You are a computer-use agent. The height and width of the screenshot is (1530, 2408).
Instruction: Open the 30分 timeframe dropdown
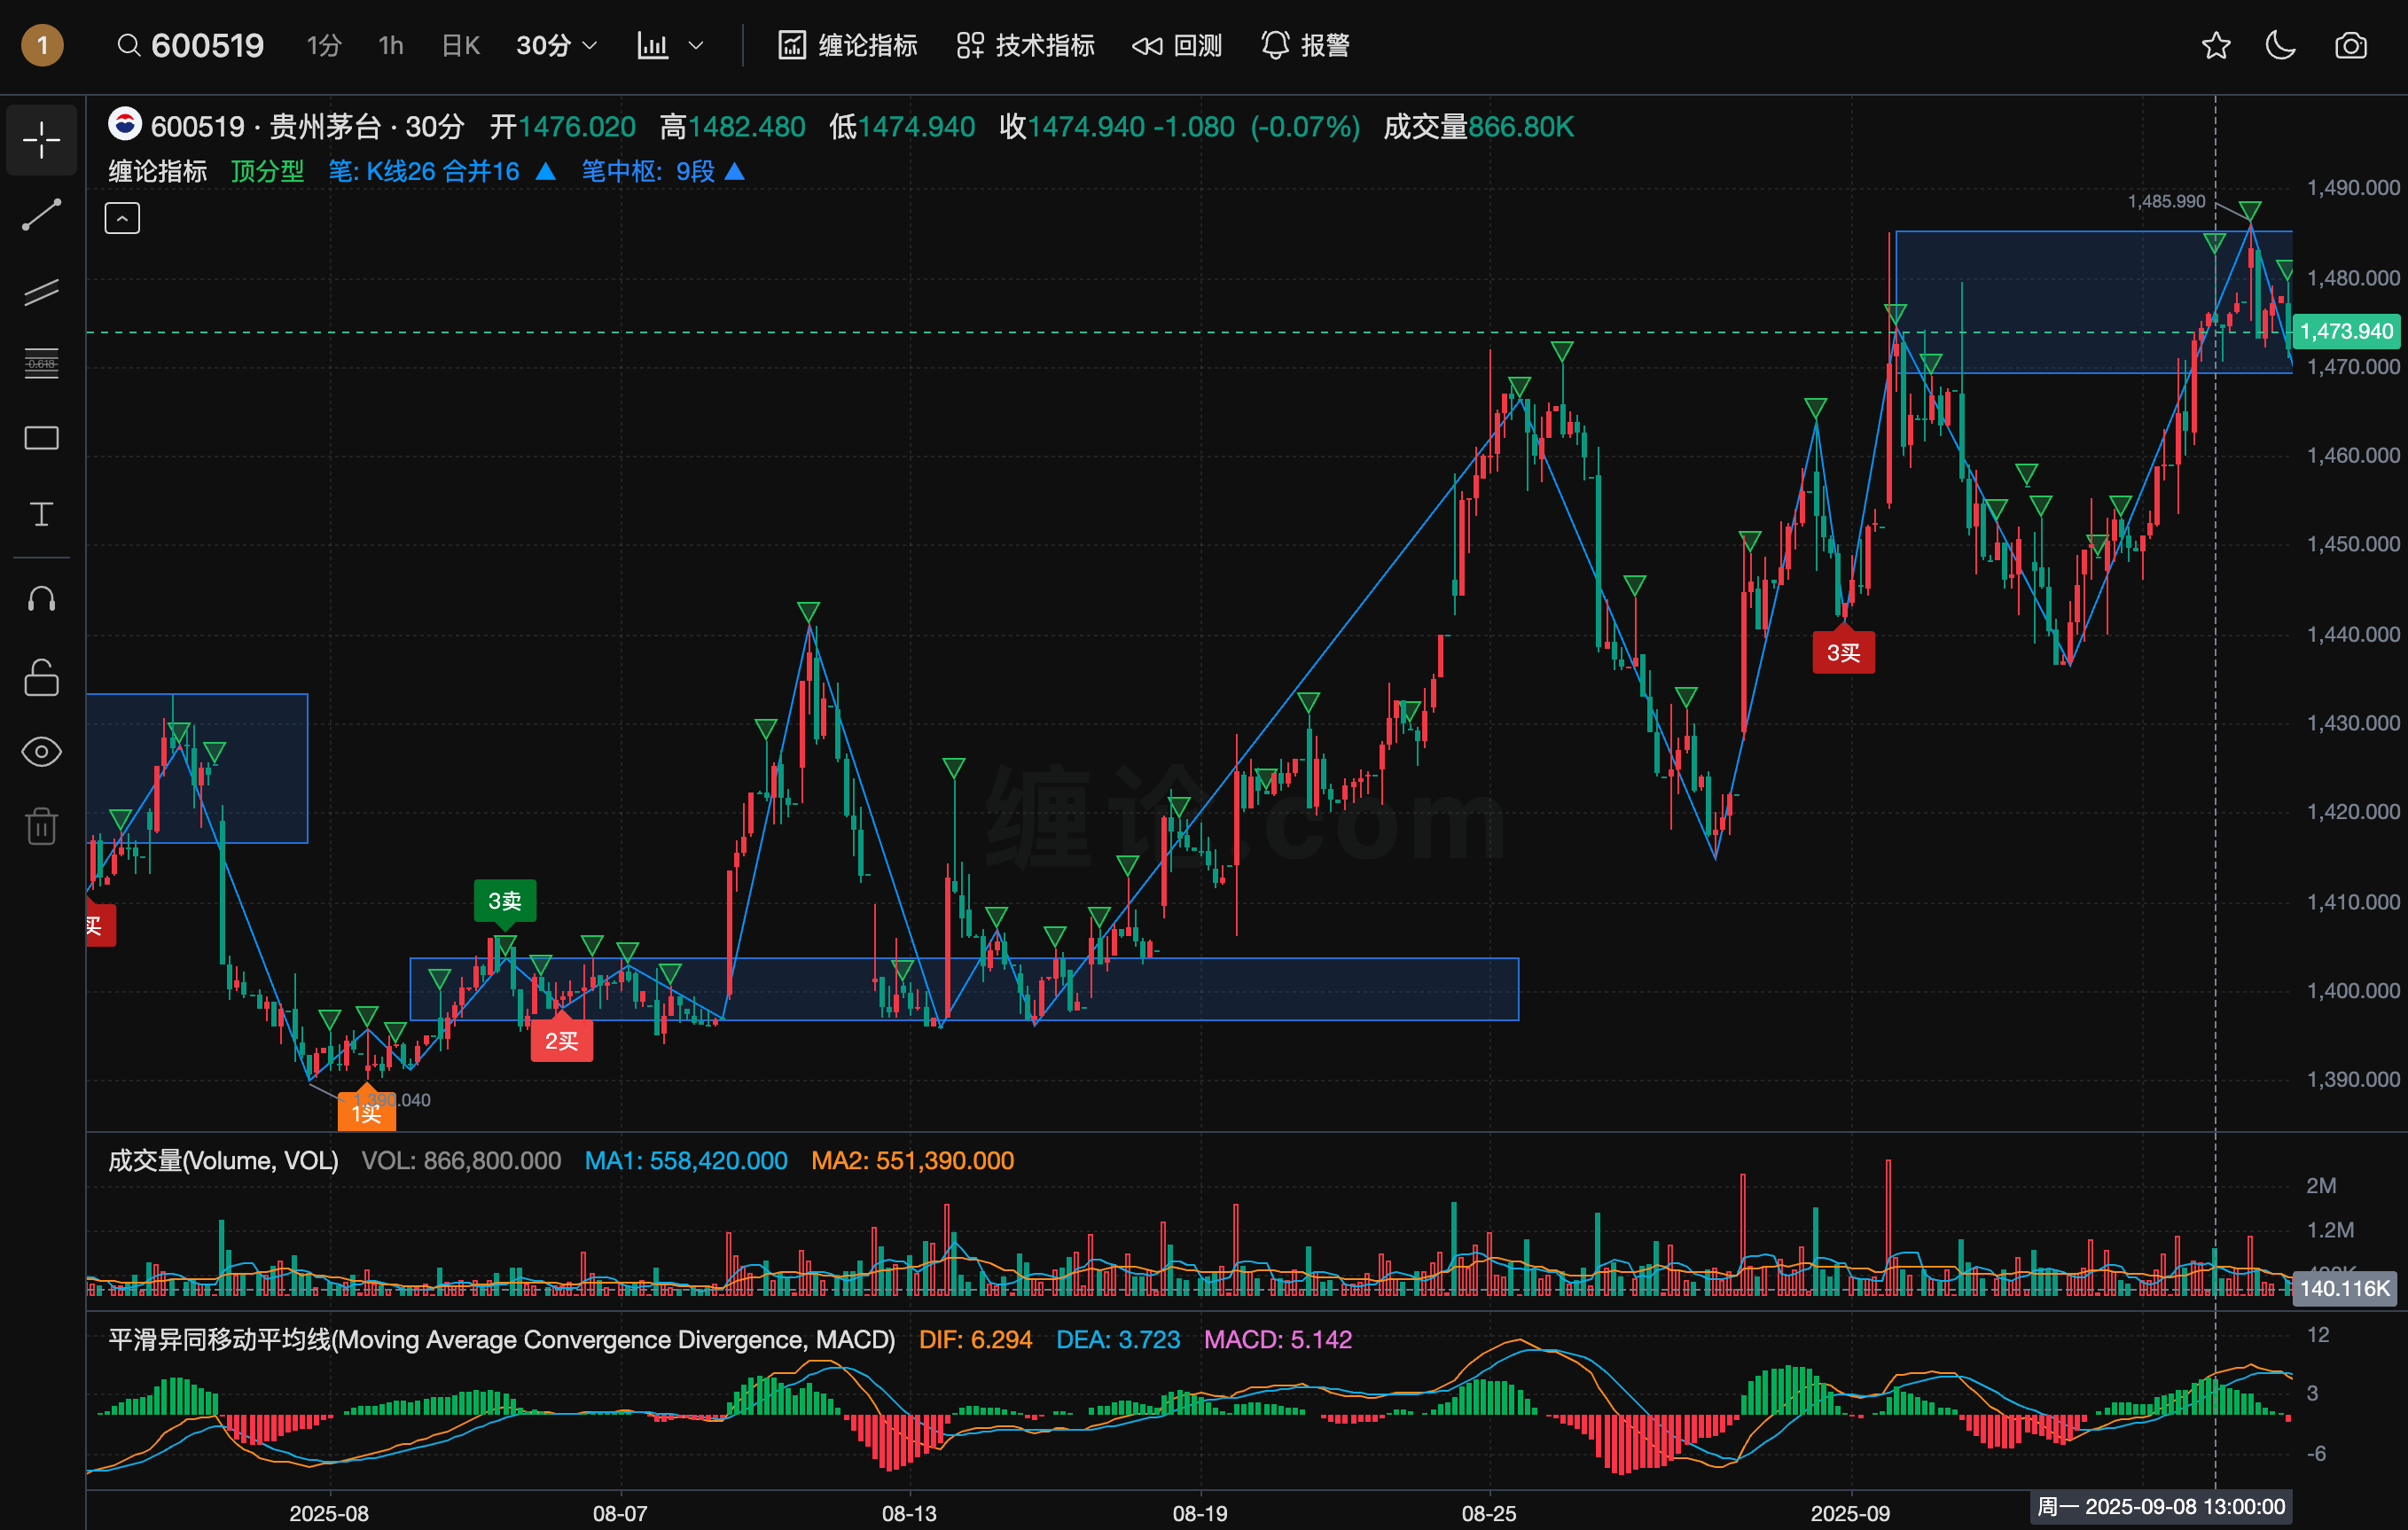[556, 46]
